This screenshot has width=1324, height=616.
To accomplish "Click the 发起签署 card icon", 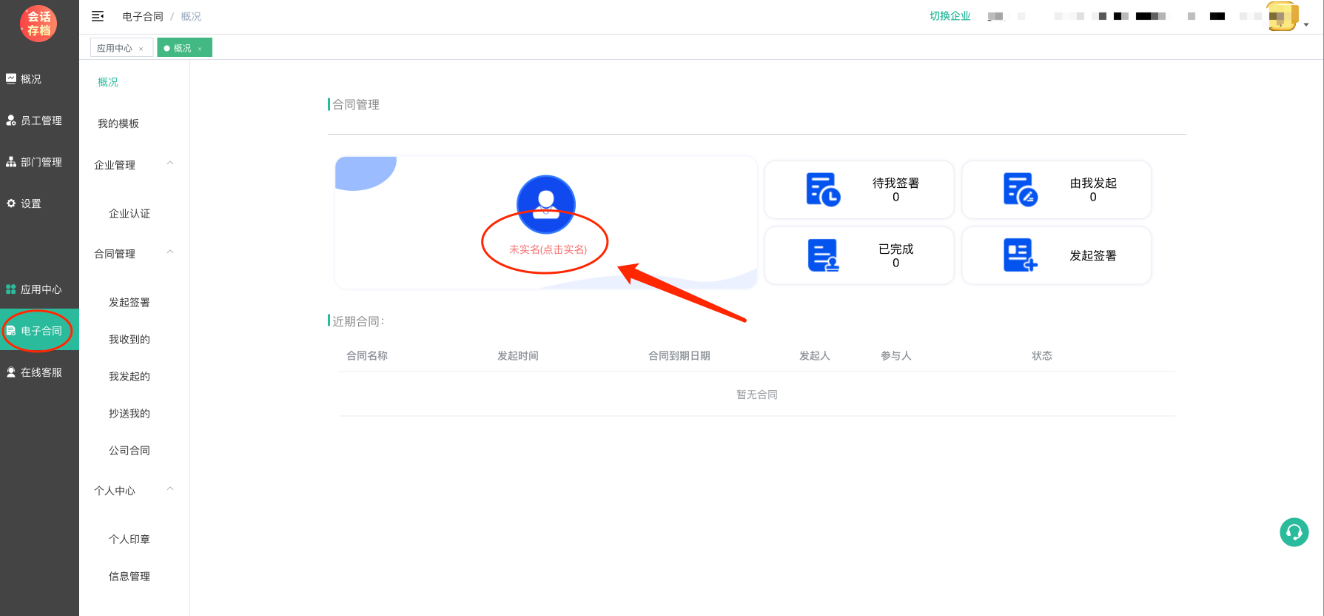I will click(1020, 256).
